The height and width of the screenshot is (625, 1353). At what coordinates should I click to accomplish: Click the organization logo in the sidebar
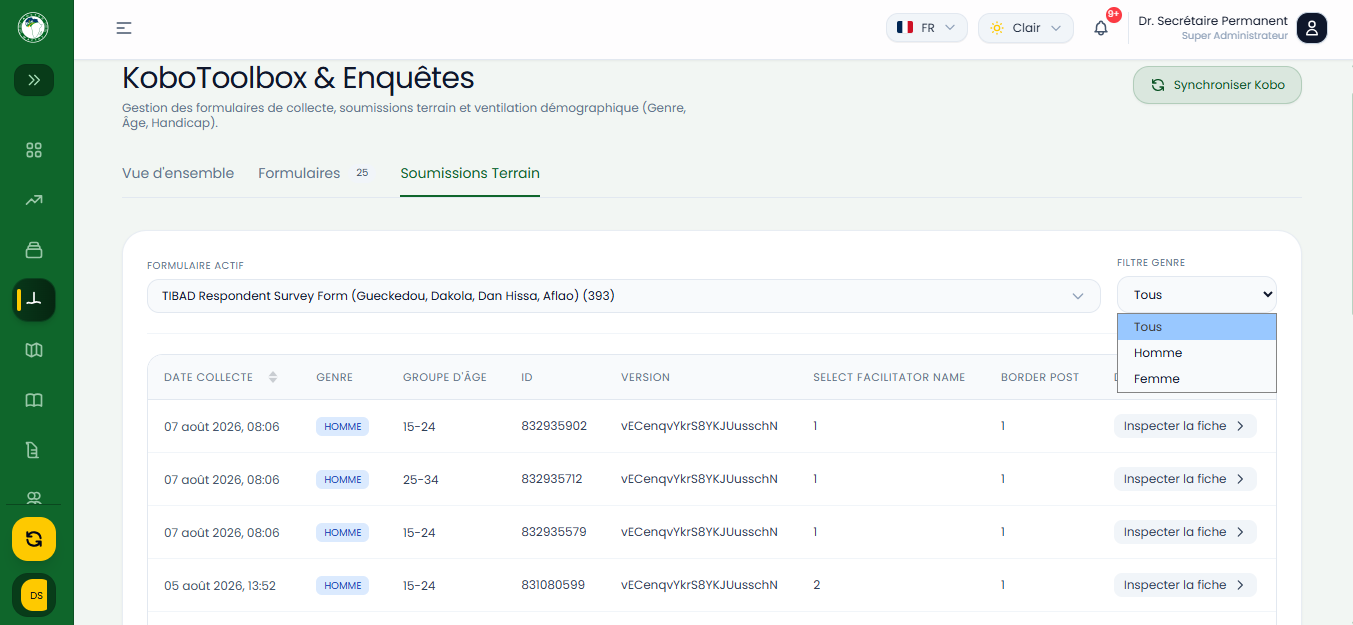coord(34,27)
